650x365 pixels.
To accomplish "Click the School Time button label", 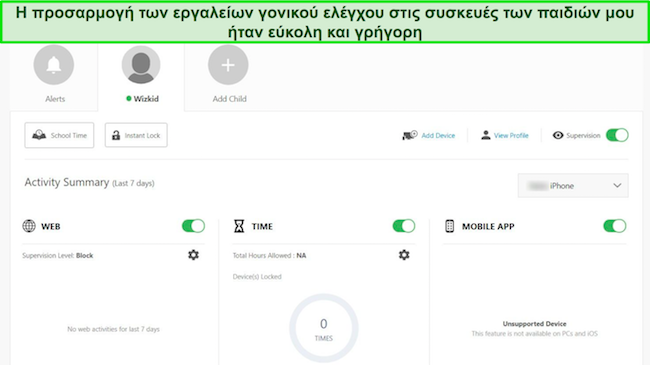I will pyautogui.click(x=69, y=135).
